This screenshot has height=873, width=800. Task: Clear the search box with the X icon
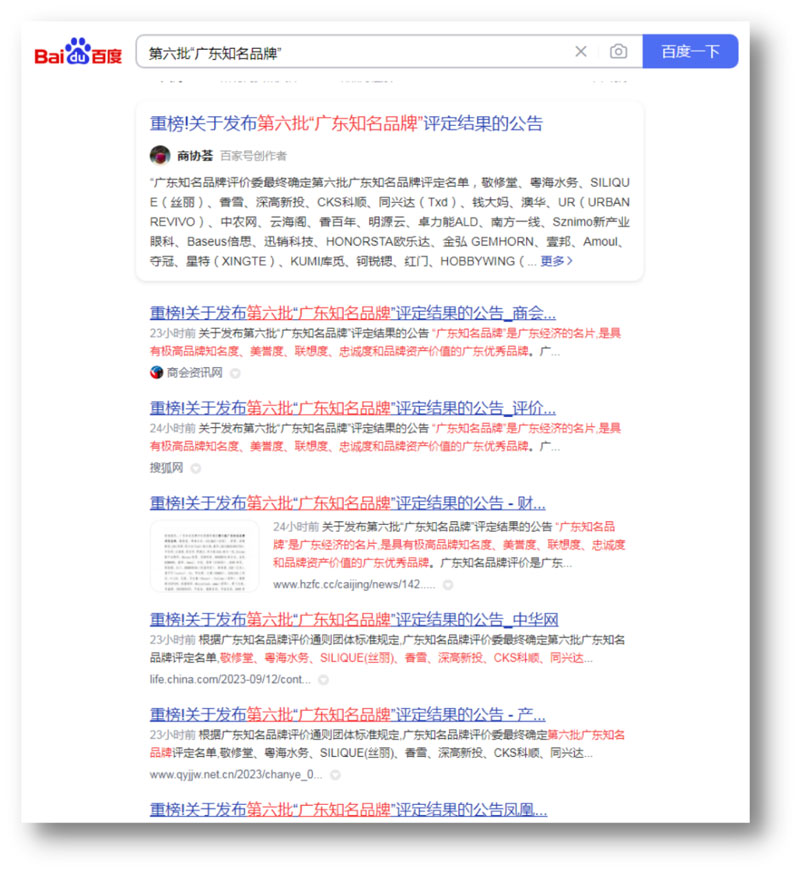click(x=581, y=52)
